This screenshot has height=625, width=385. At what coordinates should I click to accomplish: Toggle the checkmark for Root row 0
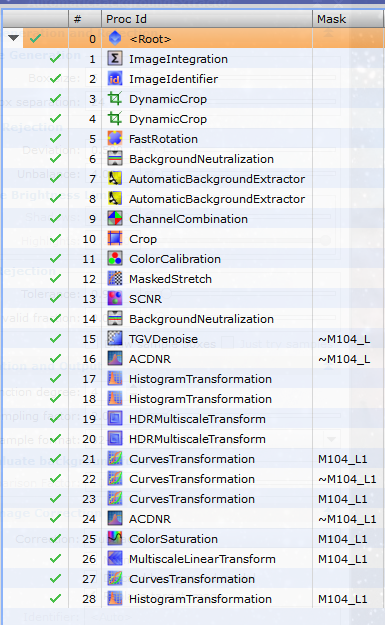click(x=35, y=38)
